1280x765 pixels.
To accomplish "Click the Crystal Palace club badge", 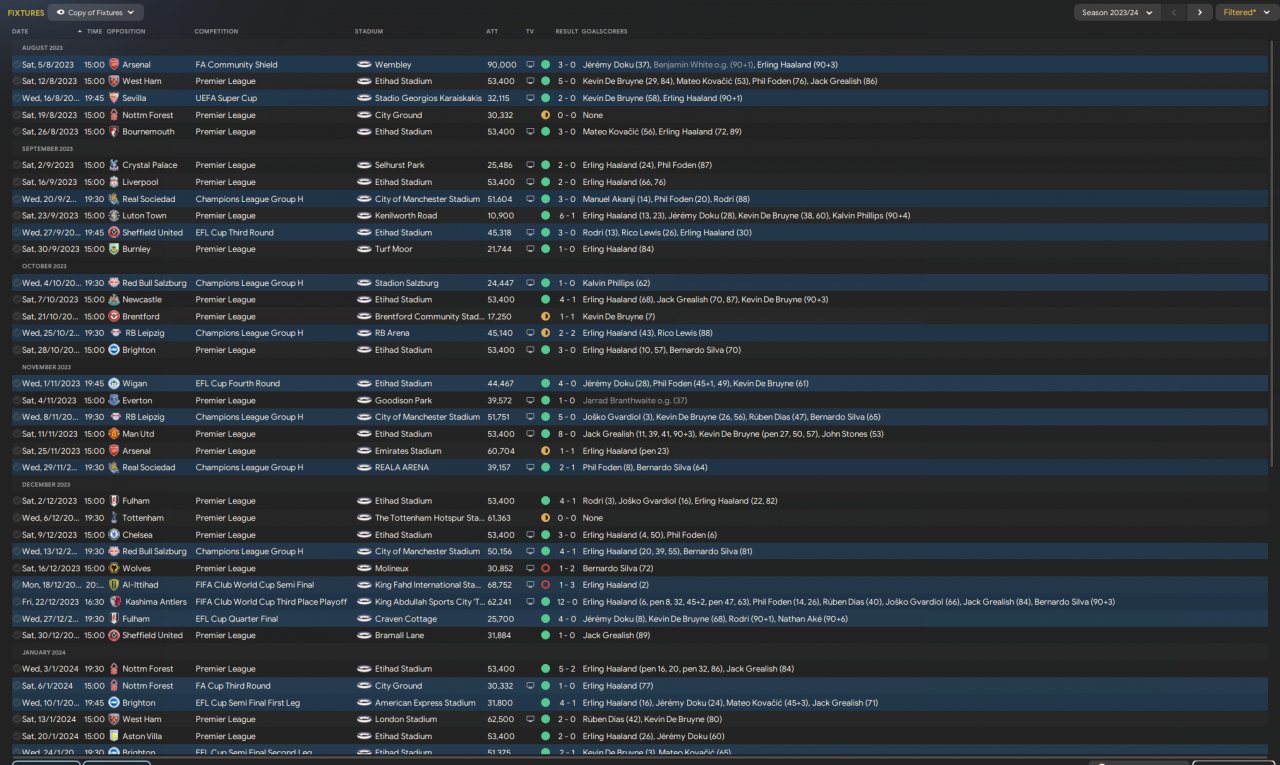I will 114,165.
